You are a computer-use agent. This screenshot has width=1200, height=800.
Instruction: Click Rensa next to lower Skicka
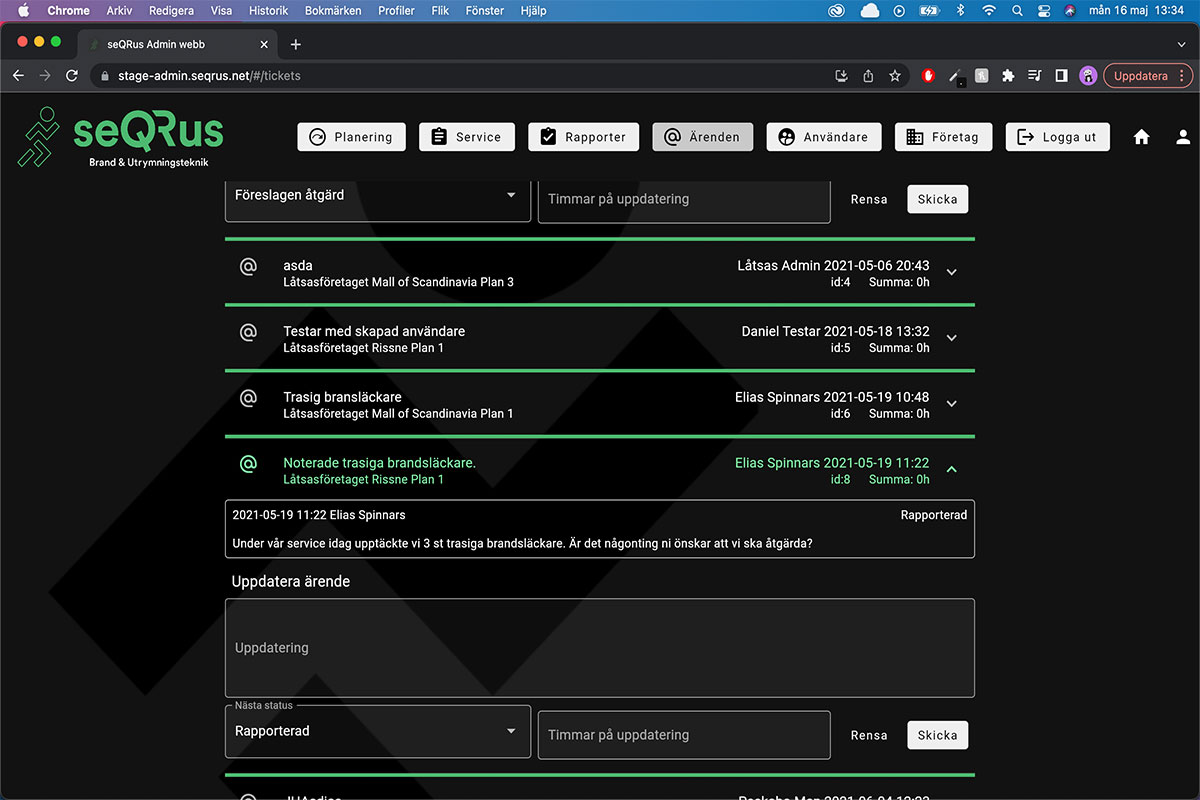[868, 735]
